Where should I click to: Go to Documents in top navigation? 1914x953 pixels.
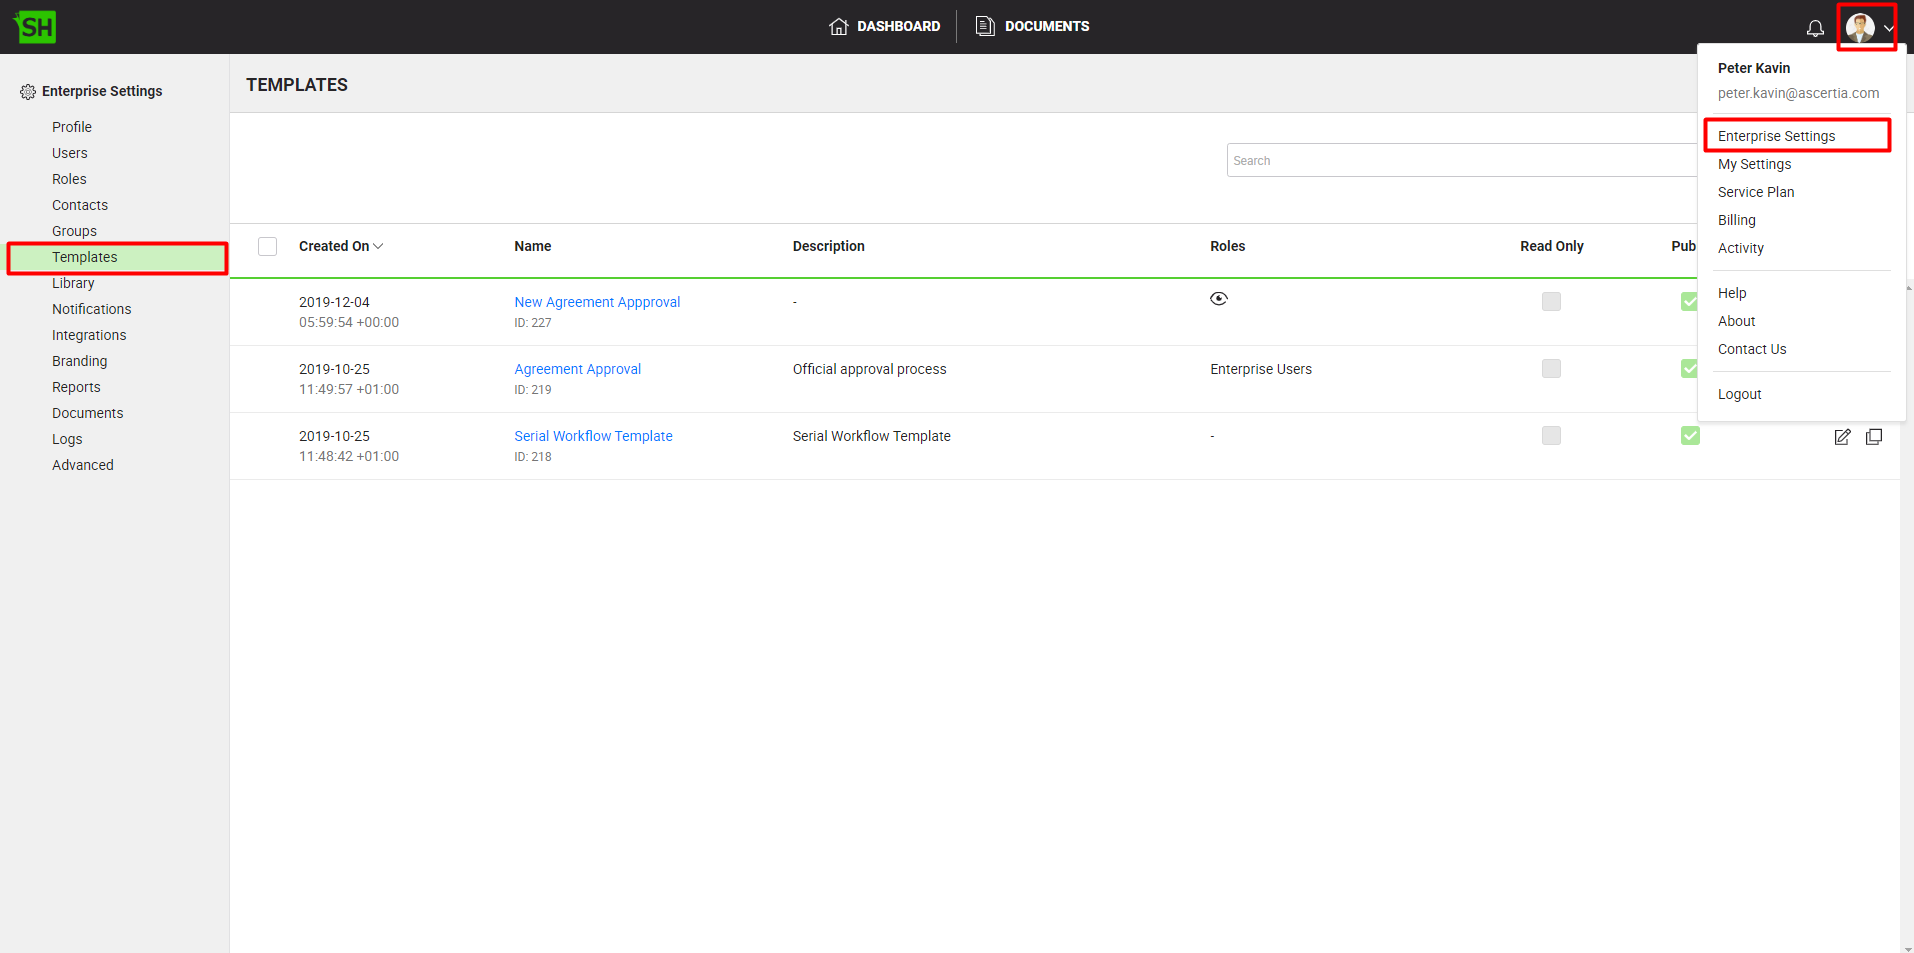pos(1033,27)
